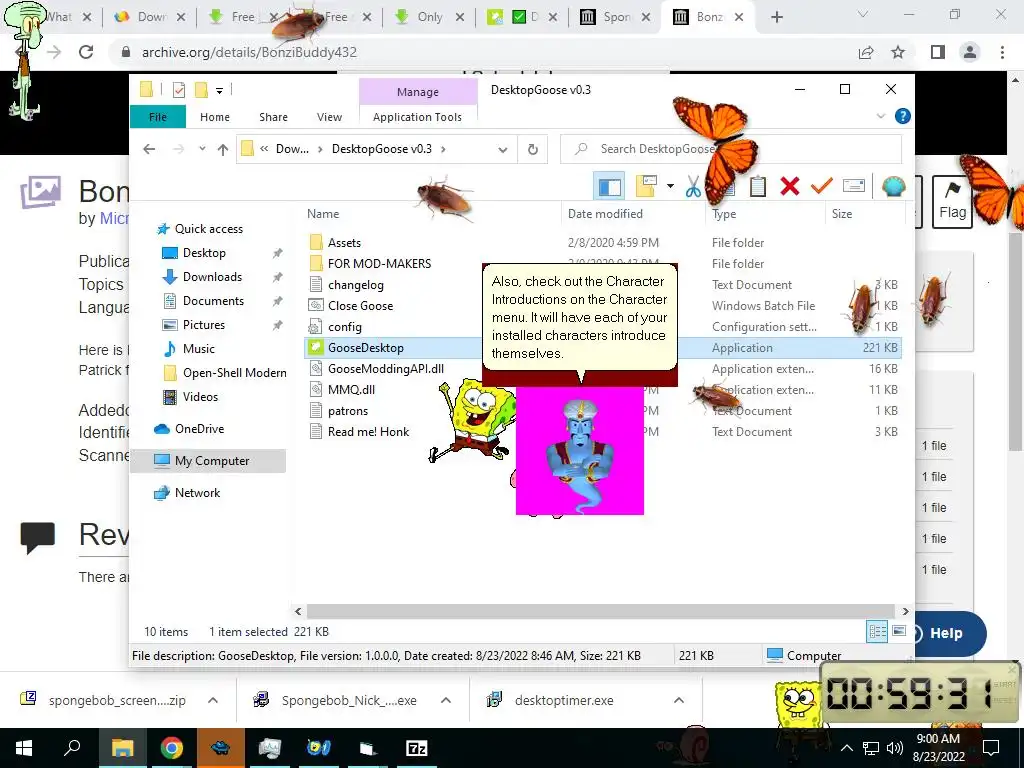Click the Flag button on archive page
This screenshot has width=1024, height=768.
952,201
